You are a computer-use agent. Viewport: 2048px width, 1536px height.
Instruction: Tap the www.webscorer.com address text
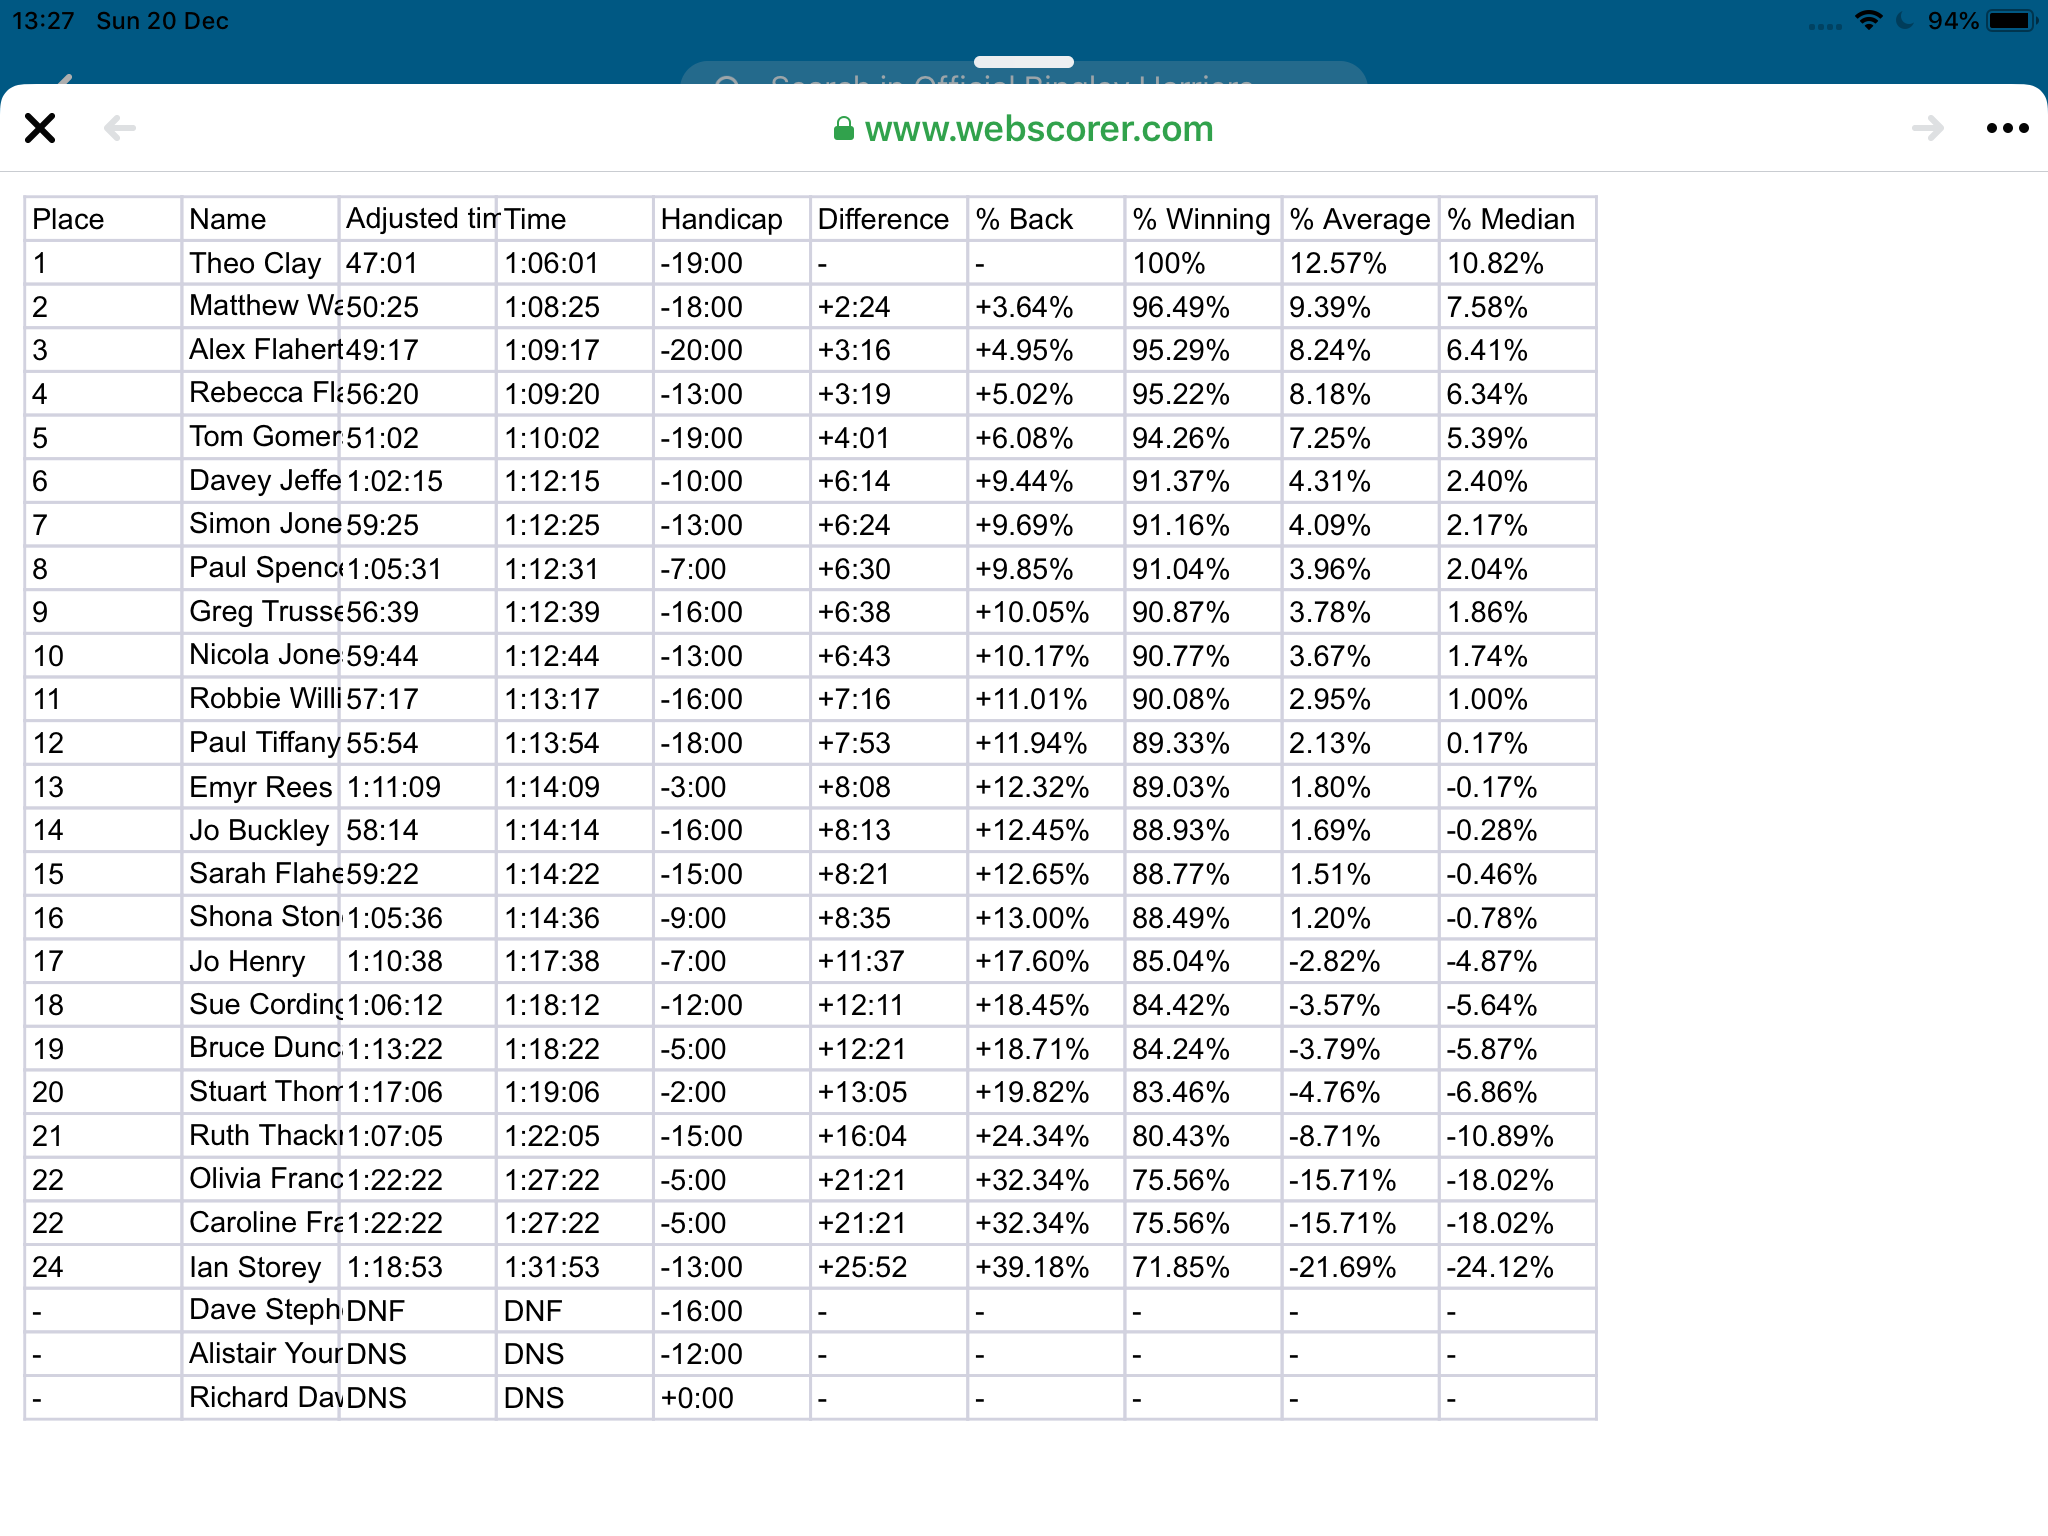coord(1038,129)
